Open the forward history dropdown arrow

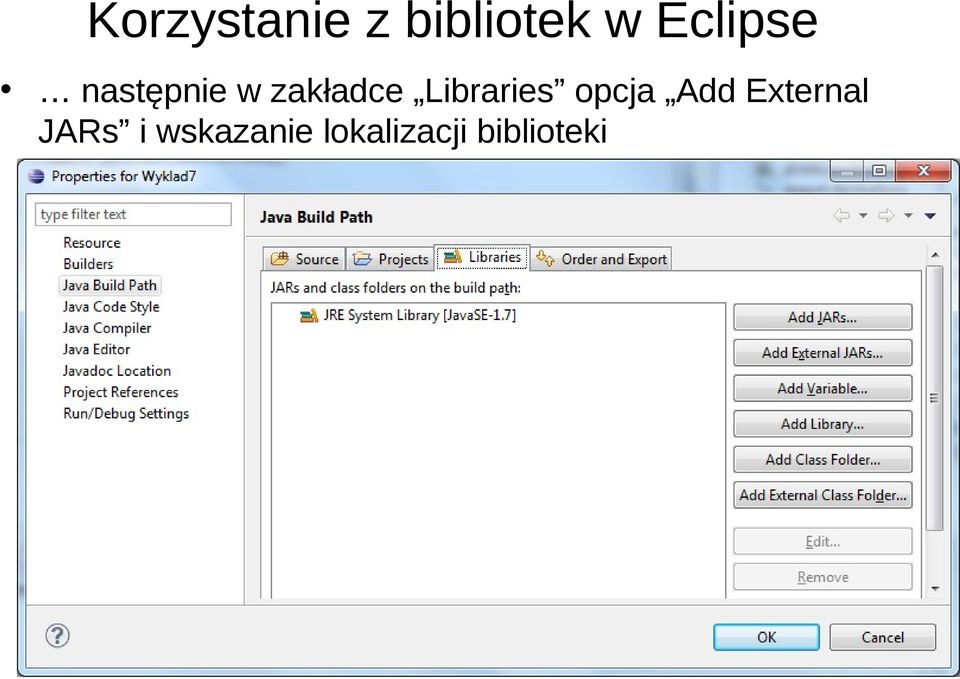[909, 216]
